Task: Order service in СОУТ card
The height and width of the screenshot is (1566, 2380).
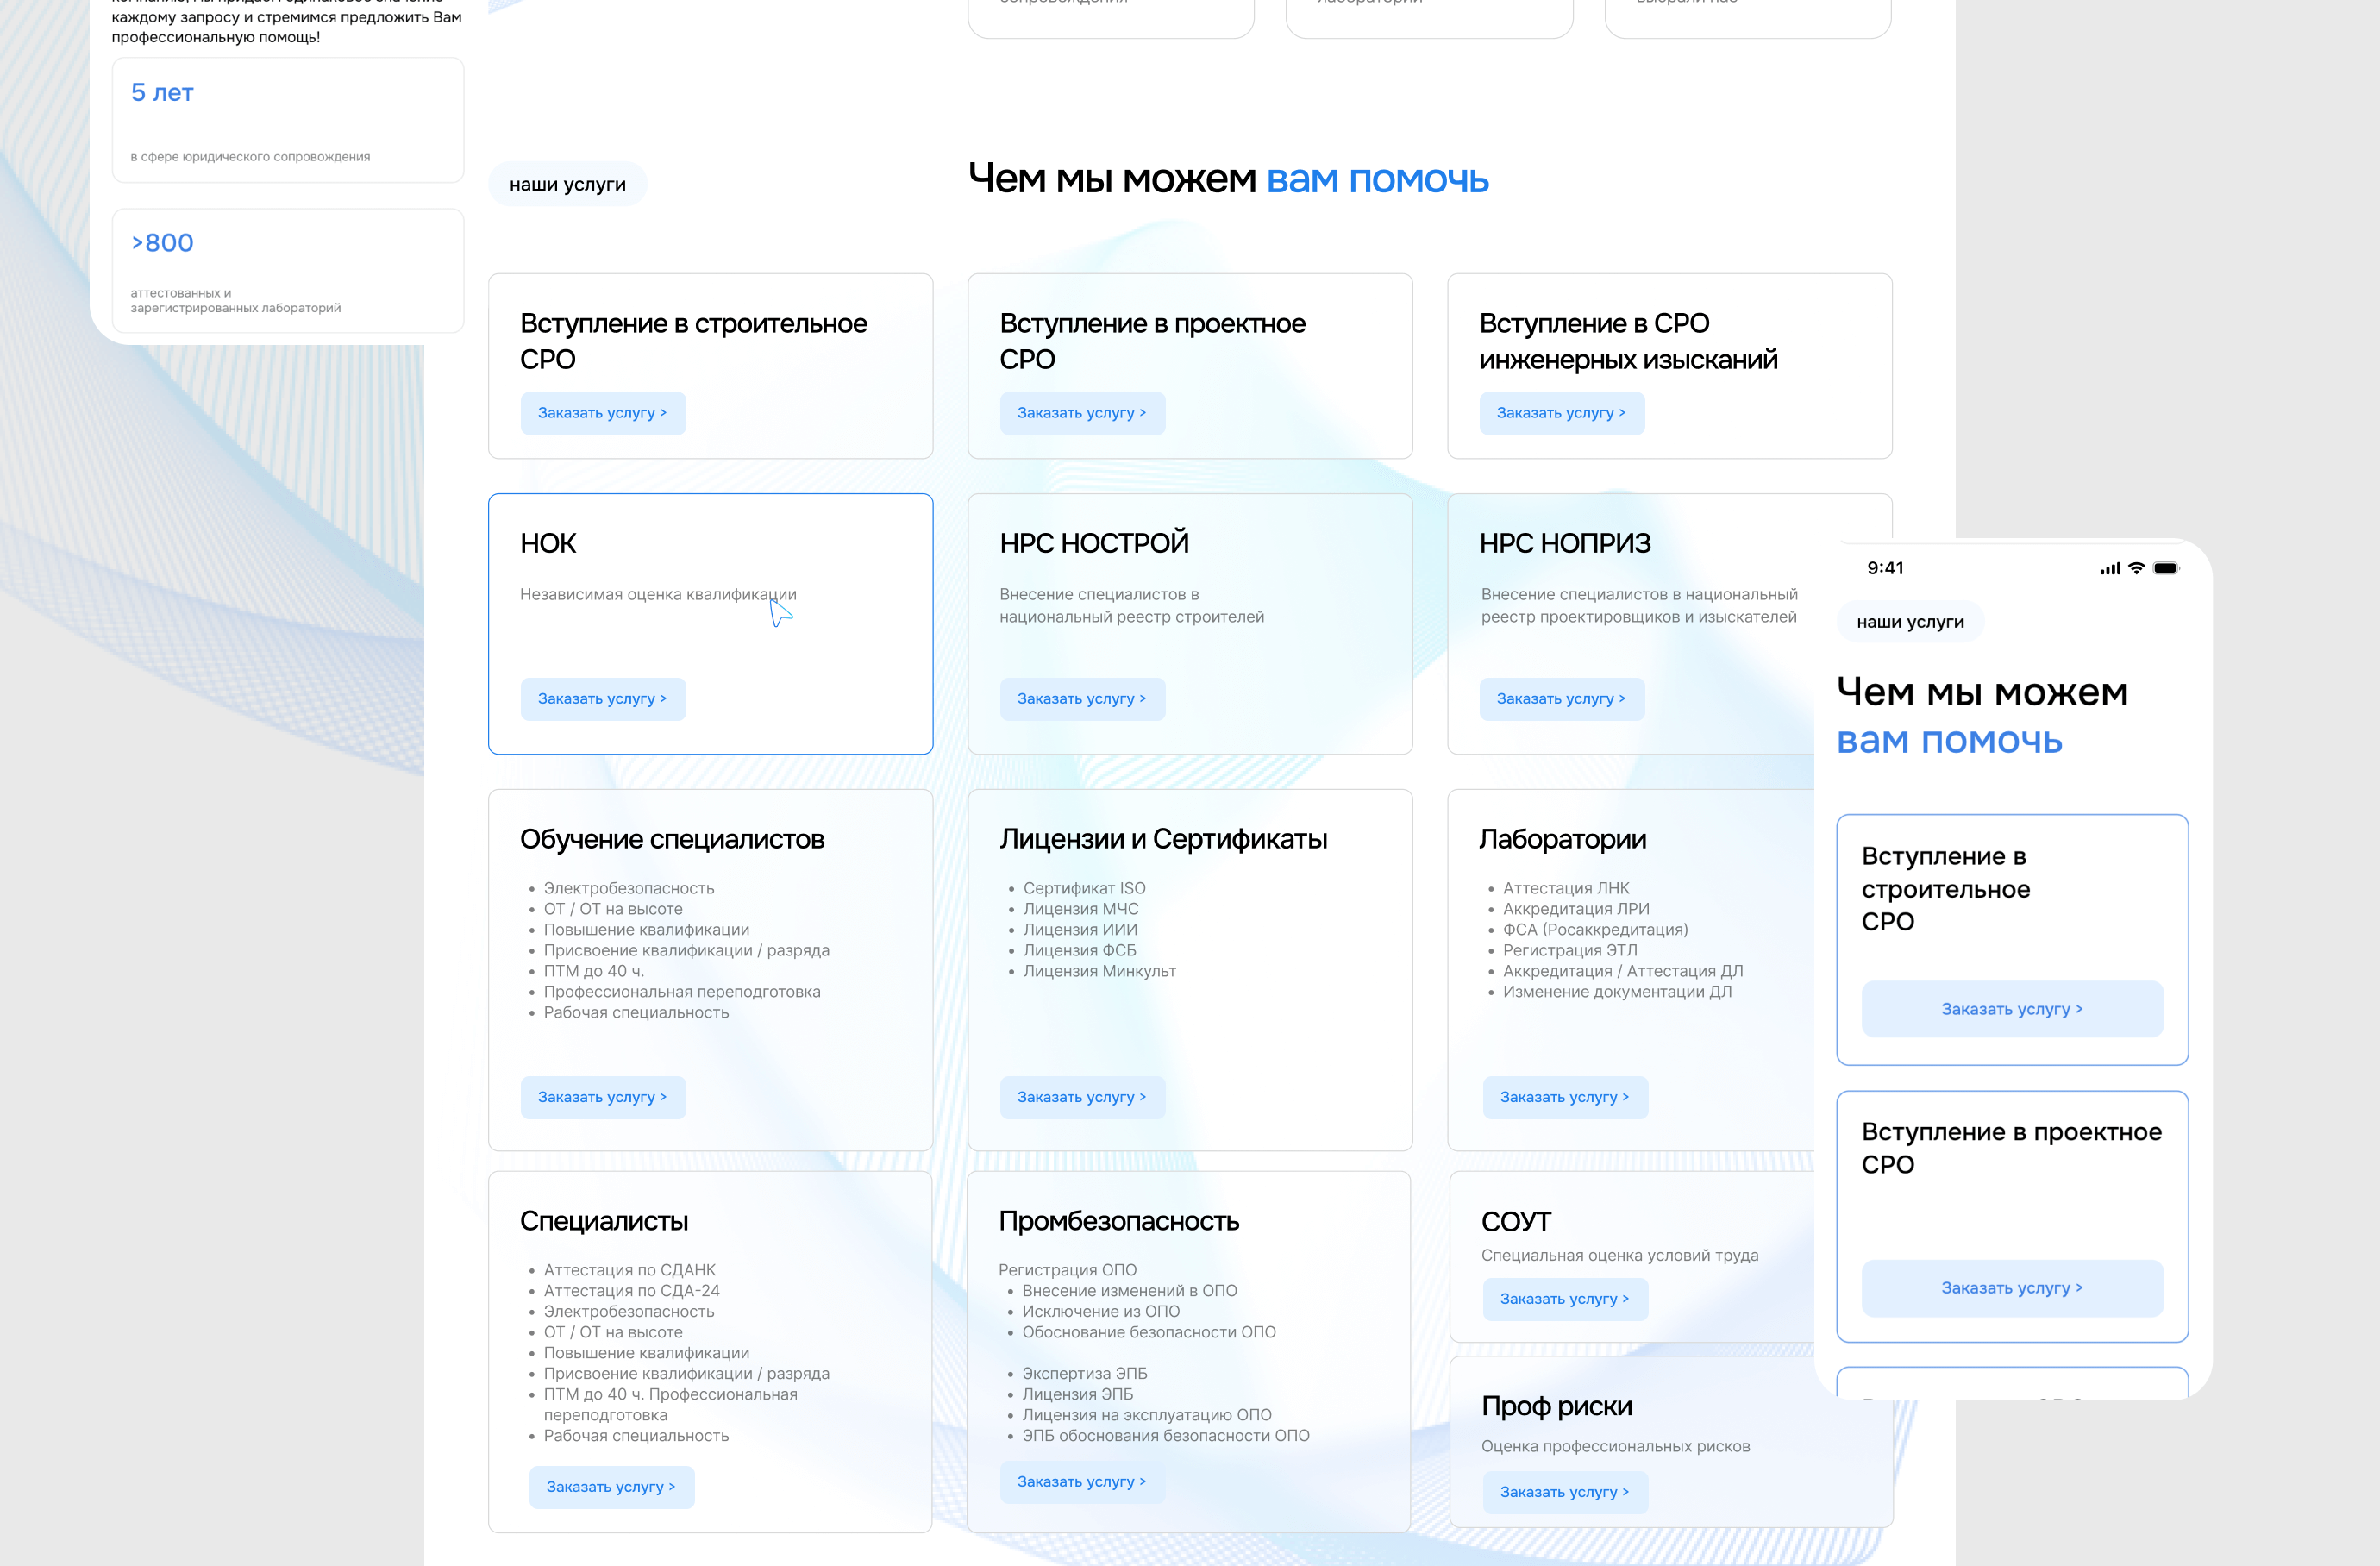Action: click(1564, 1299)
